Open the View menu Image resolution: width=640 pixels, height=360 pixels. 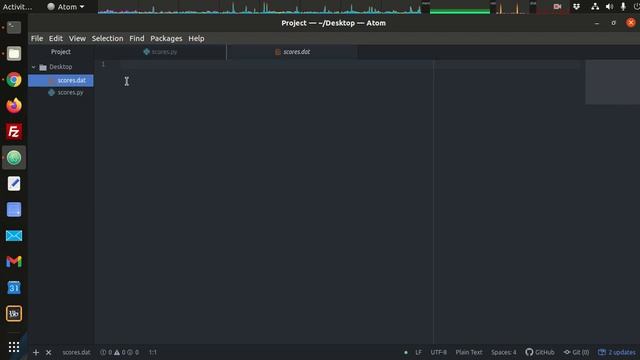click(x=77, y=38)
